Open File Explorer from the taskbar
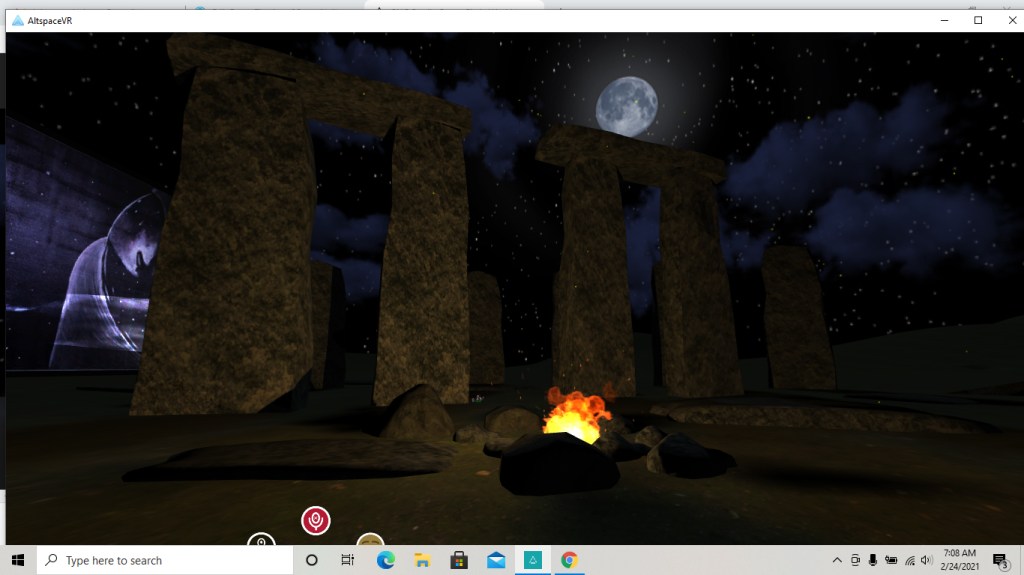 point(422,560)
